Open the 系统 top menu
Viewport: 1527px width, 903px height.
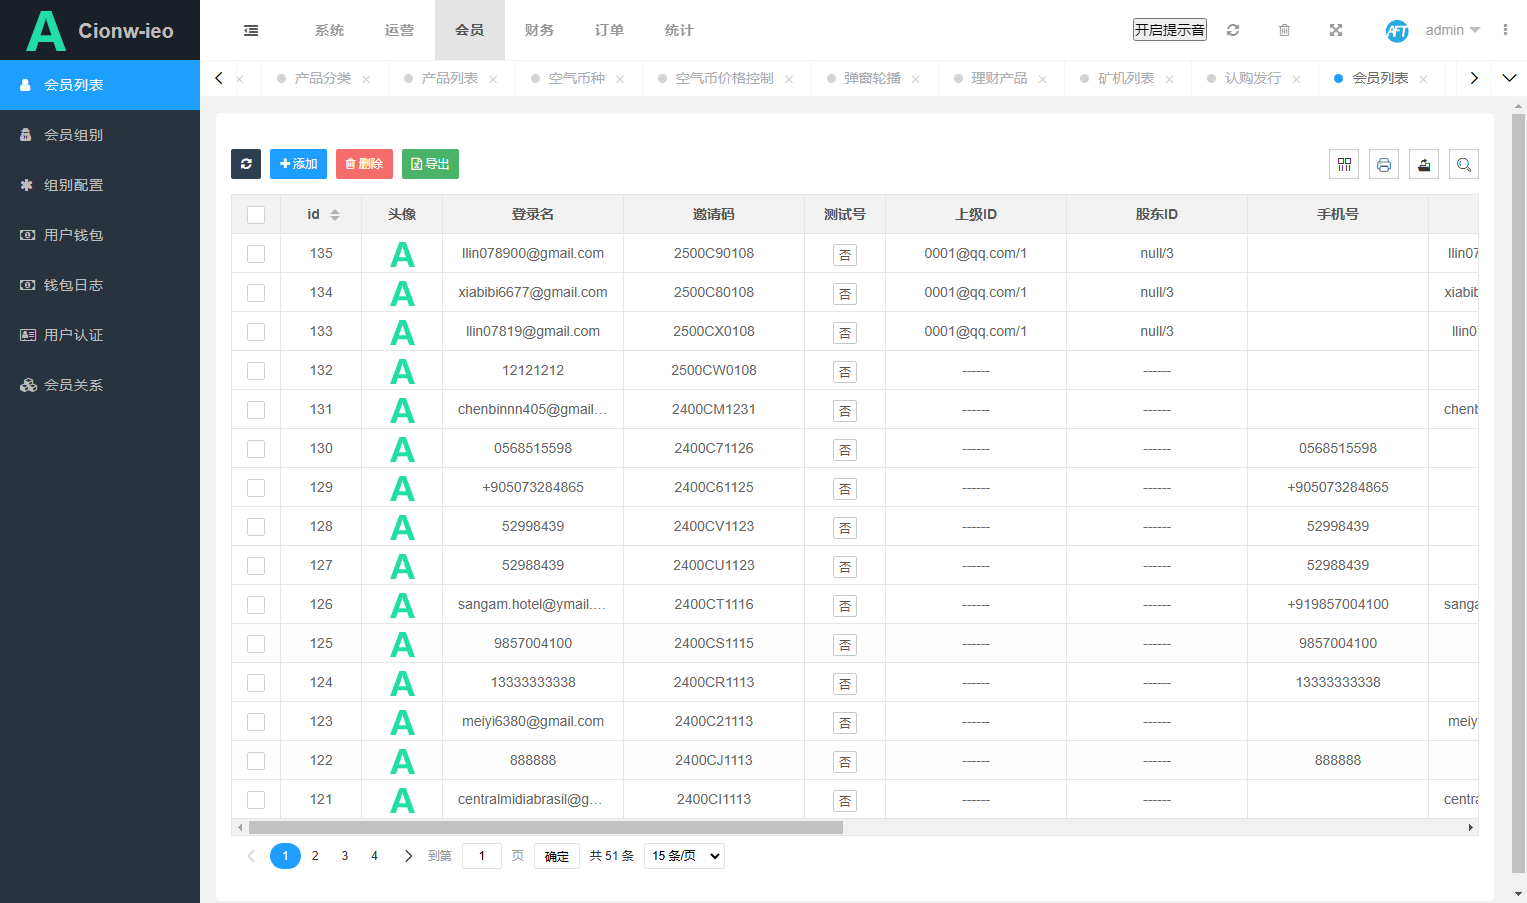tap(329, 30)
